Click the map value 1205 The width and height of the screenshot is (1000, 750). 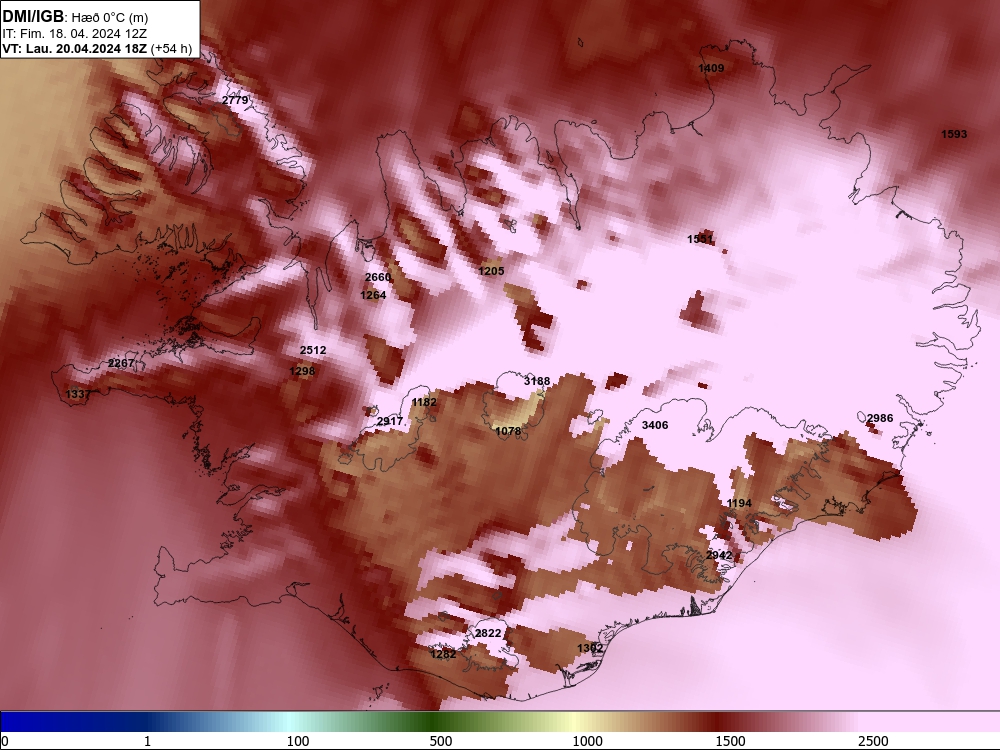point(491,271)
